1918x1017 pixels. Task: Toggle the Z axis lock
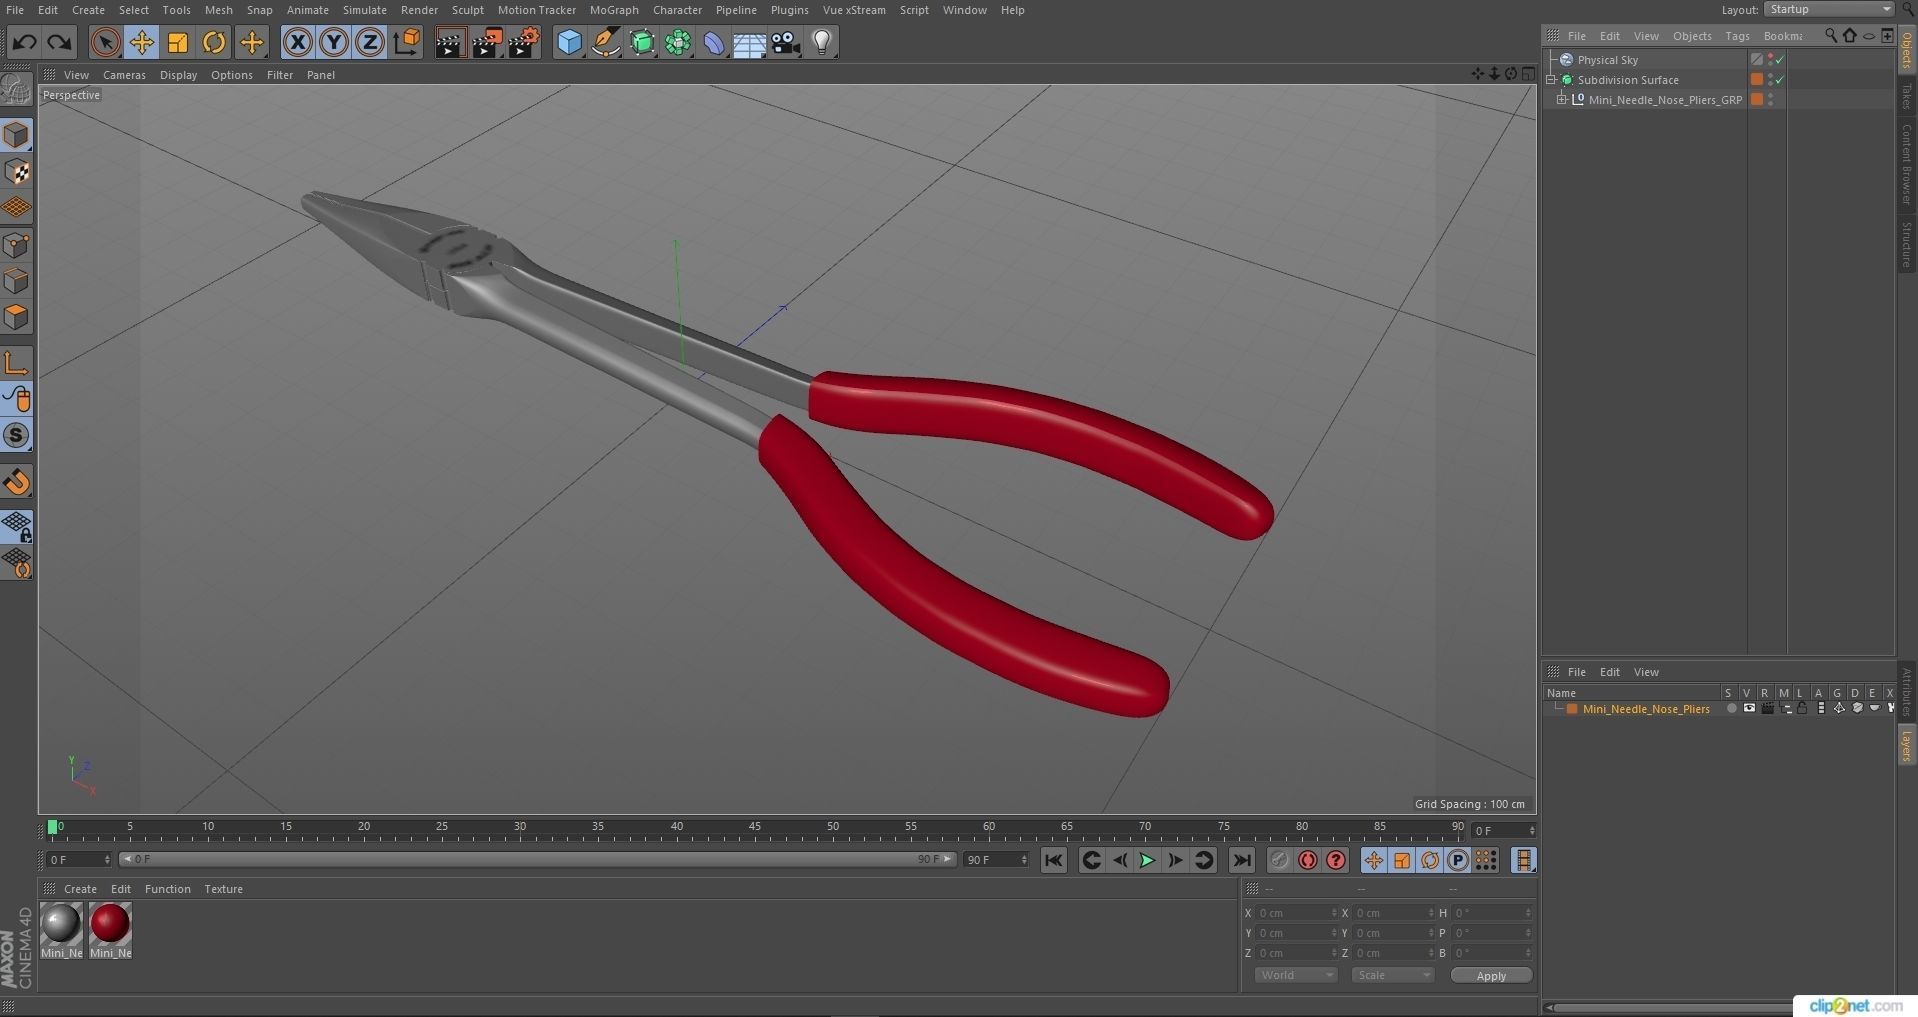tap(370, 42)
